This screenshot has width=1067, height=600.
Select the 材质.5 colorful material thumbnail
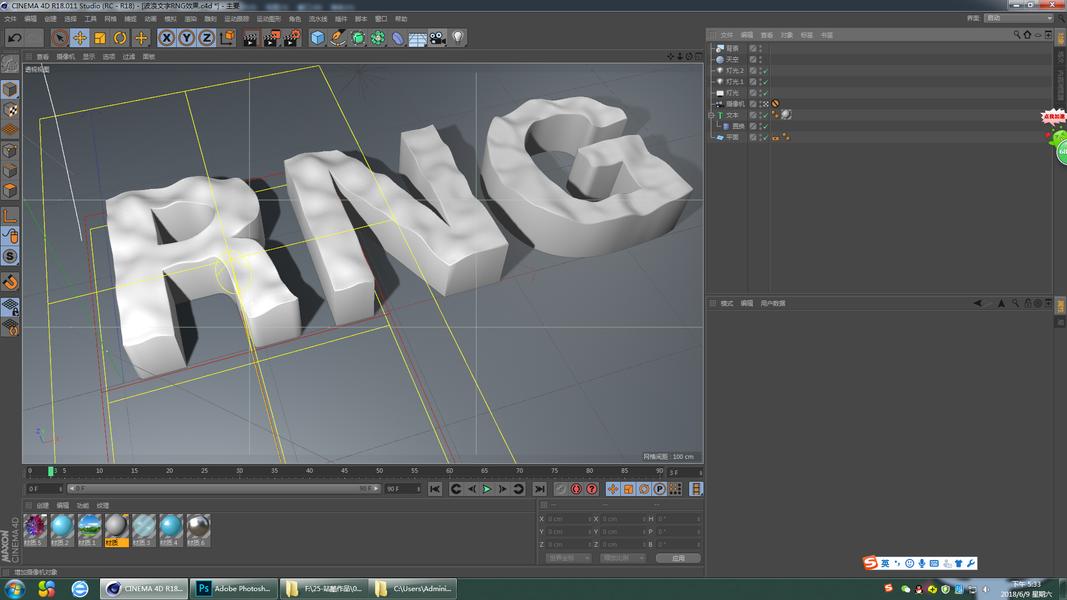coord(35,527)
